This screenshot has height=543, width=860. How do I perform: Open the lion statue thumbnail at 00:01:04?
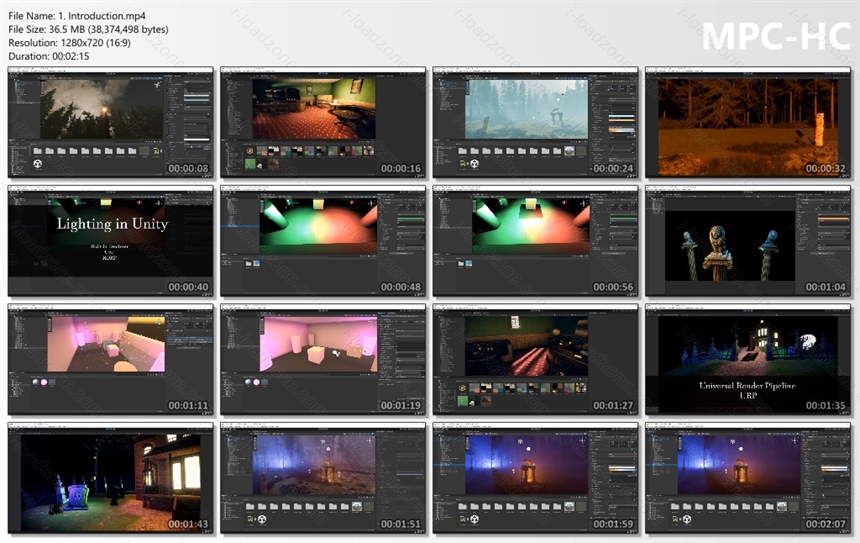coord(748,241)
